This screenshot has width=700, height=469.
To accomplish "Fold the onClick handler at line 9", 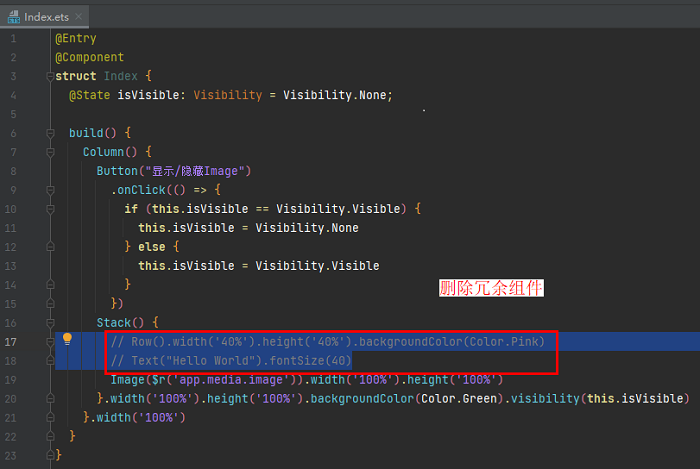I will coord(48,189).
